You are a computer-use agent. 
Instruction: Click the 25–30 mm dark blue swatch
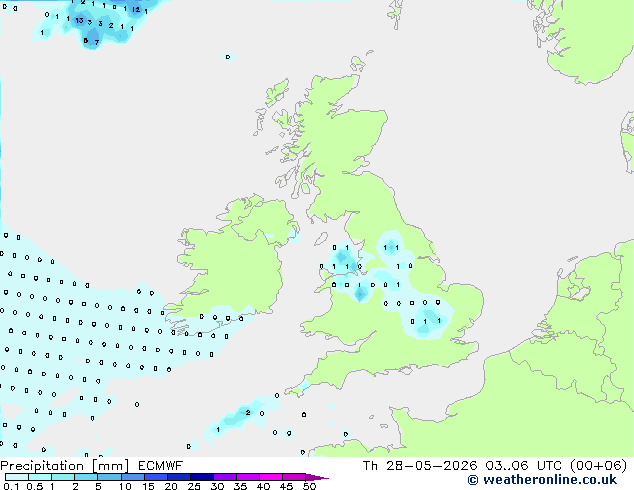tap(202, 477)
